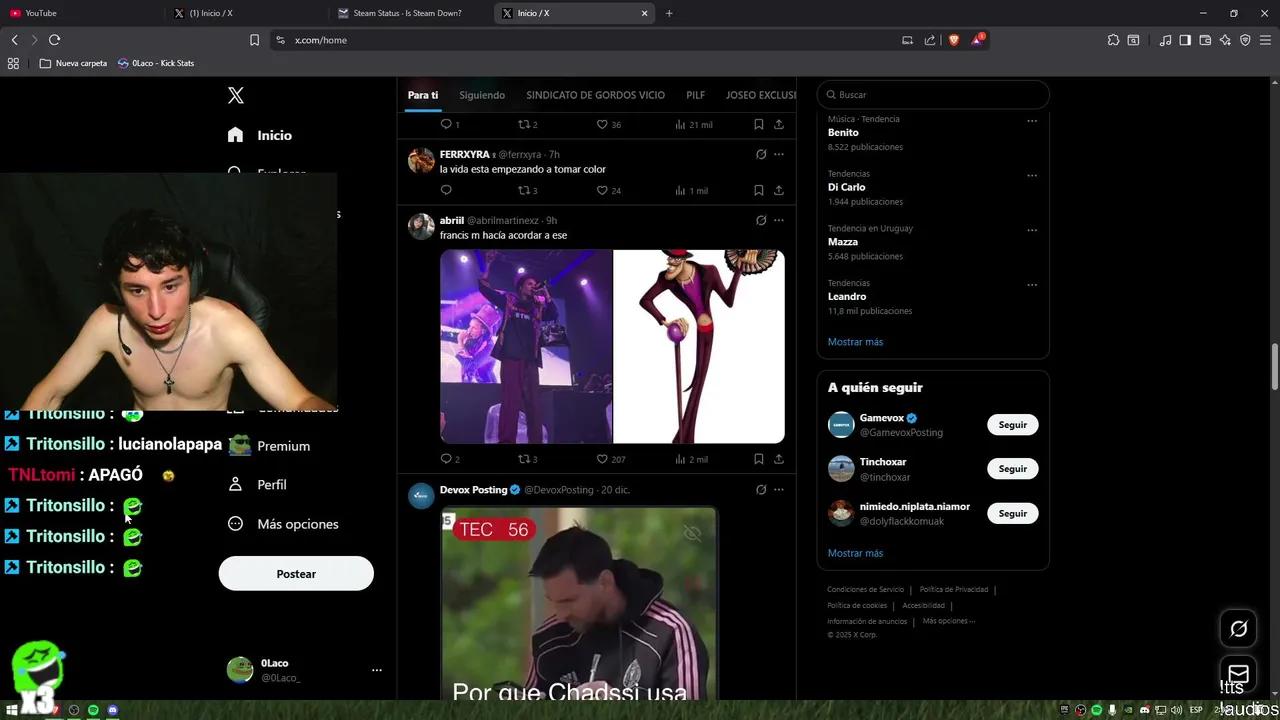The image size is (1280, 720).
Task: Open more menu on abriil's post
Action: pos(779,220)
